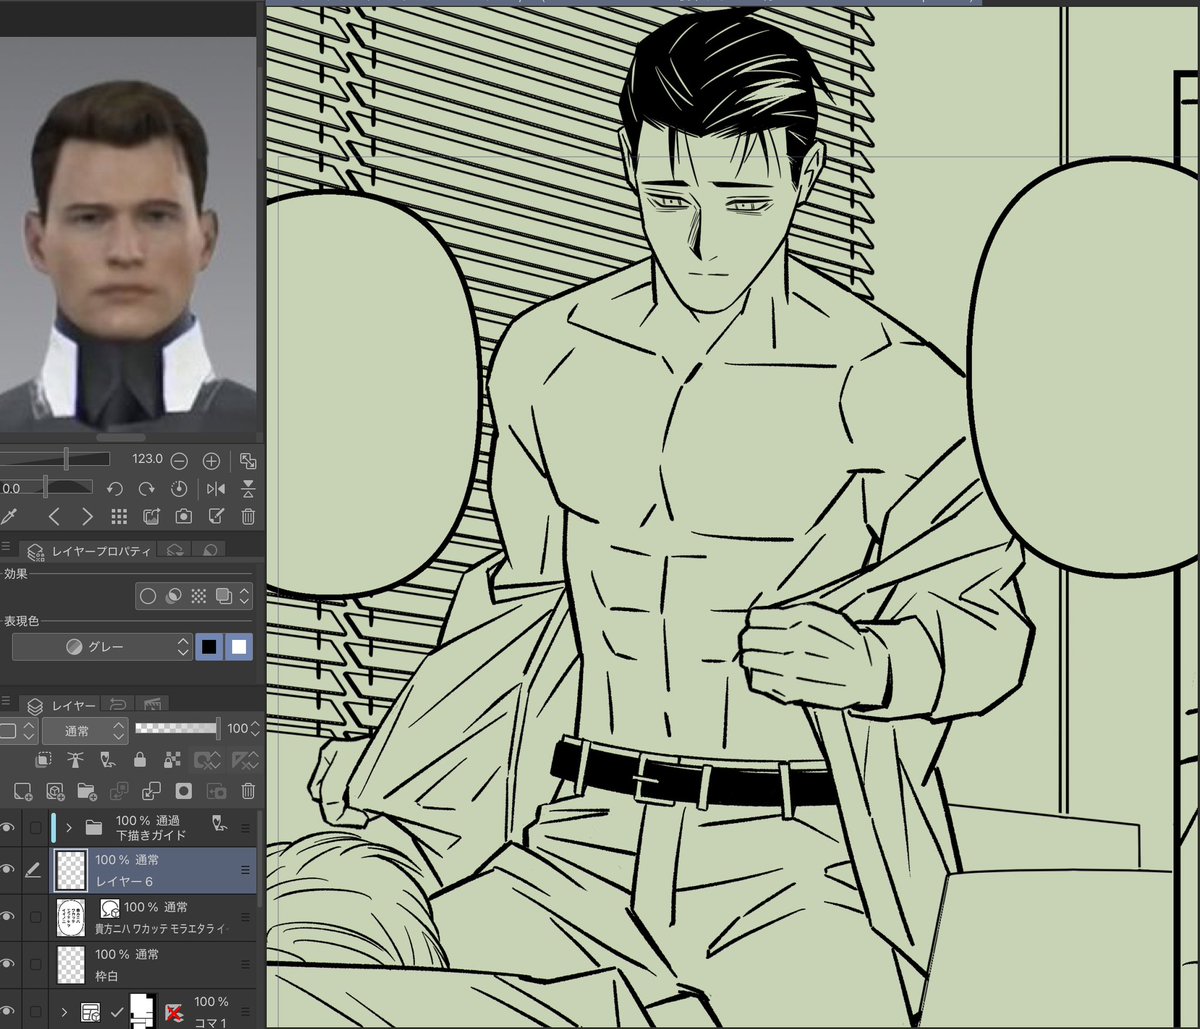Screen dimensions: 1200x1029
Task: Tick checkbox of 下描きガイド folder
Action: (36, 827)
